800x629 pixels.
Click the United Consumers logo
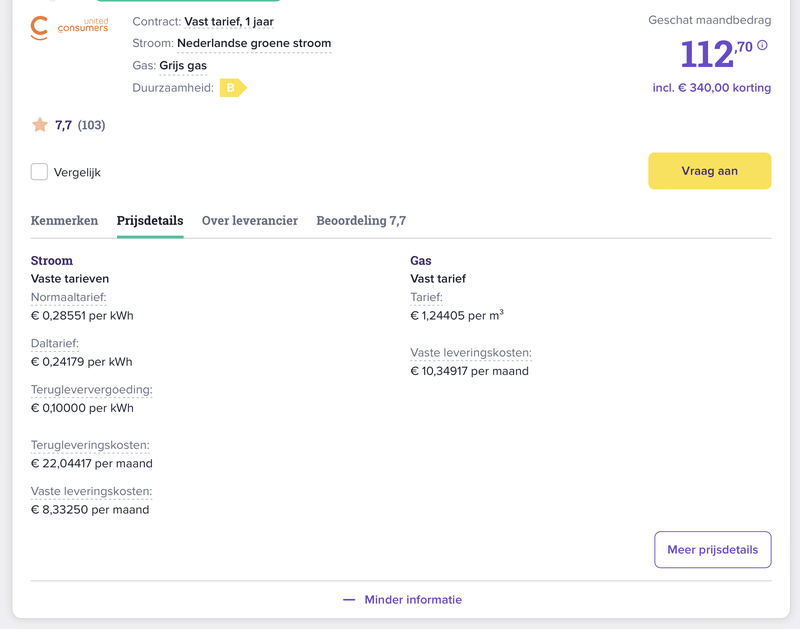coord(69,27)
